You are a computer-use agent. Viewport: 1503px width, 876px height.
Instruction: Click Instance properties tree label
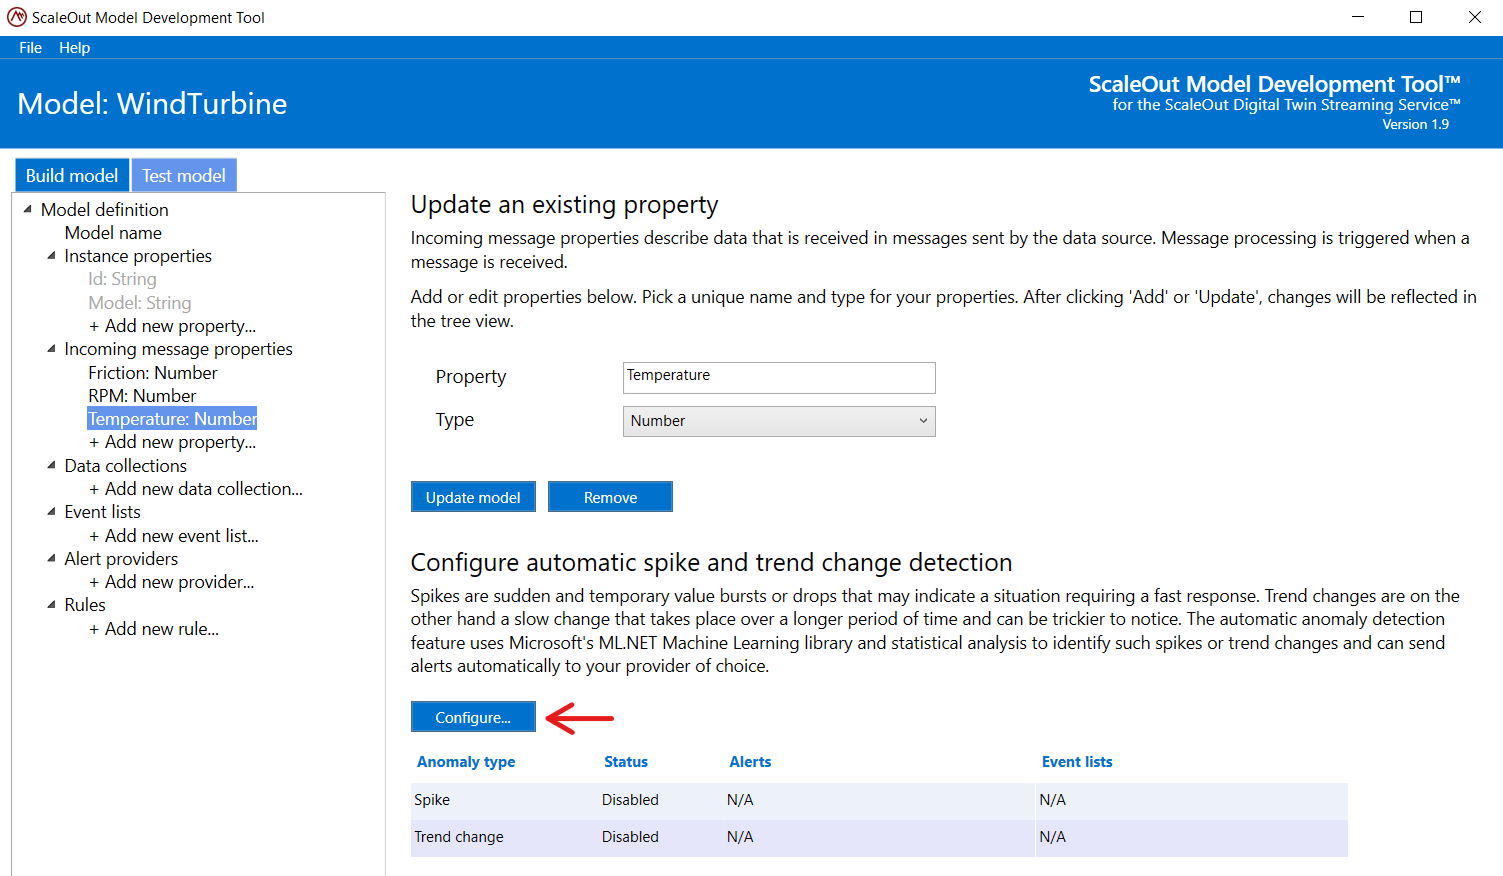point(138,256)
